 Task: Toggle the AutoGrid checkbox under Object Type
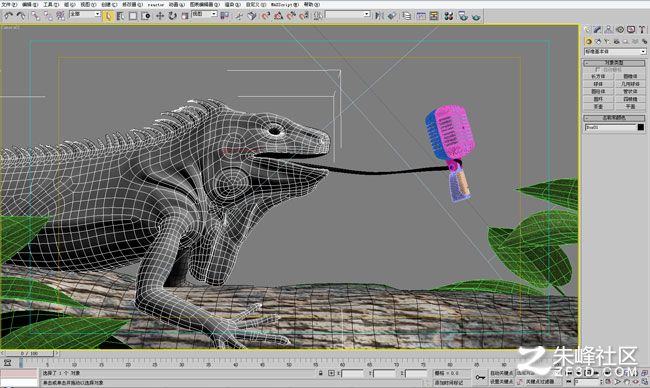coord(597,70)
